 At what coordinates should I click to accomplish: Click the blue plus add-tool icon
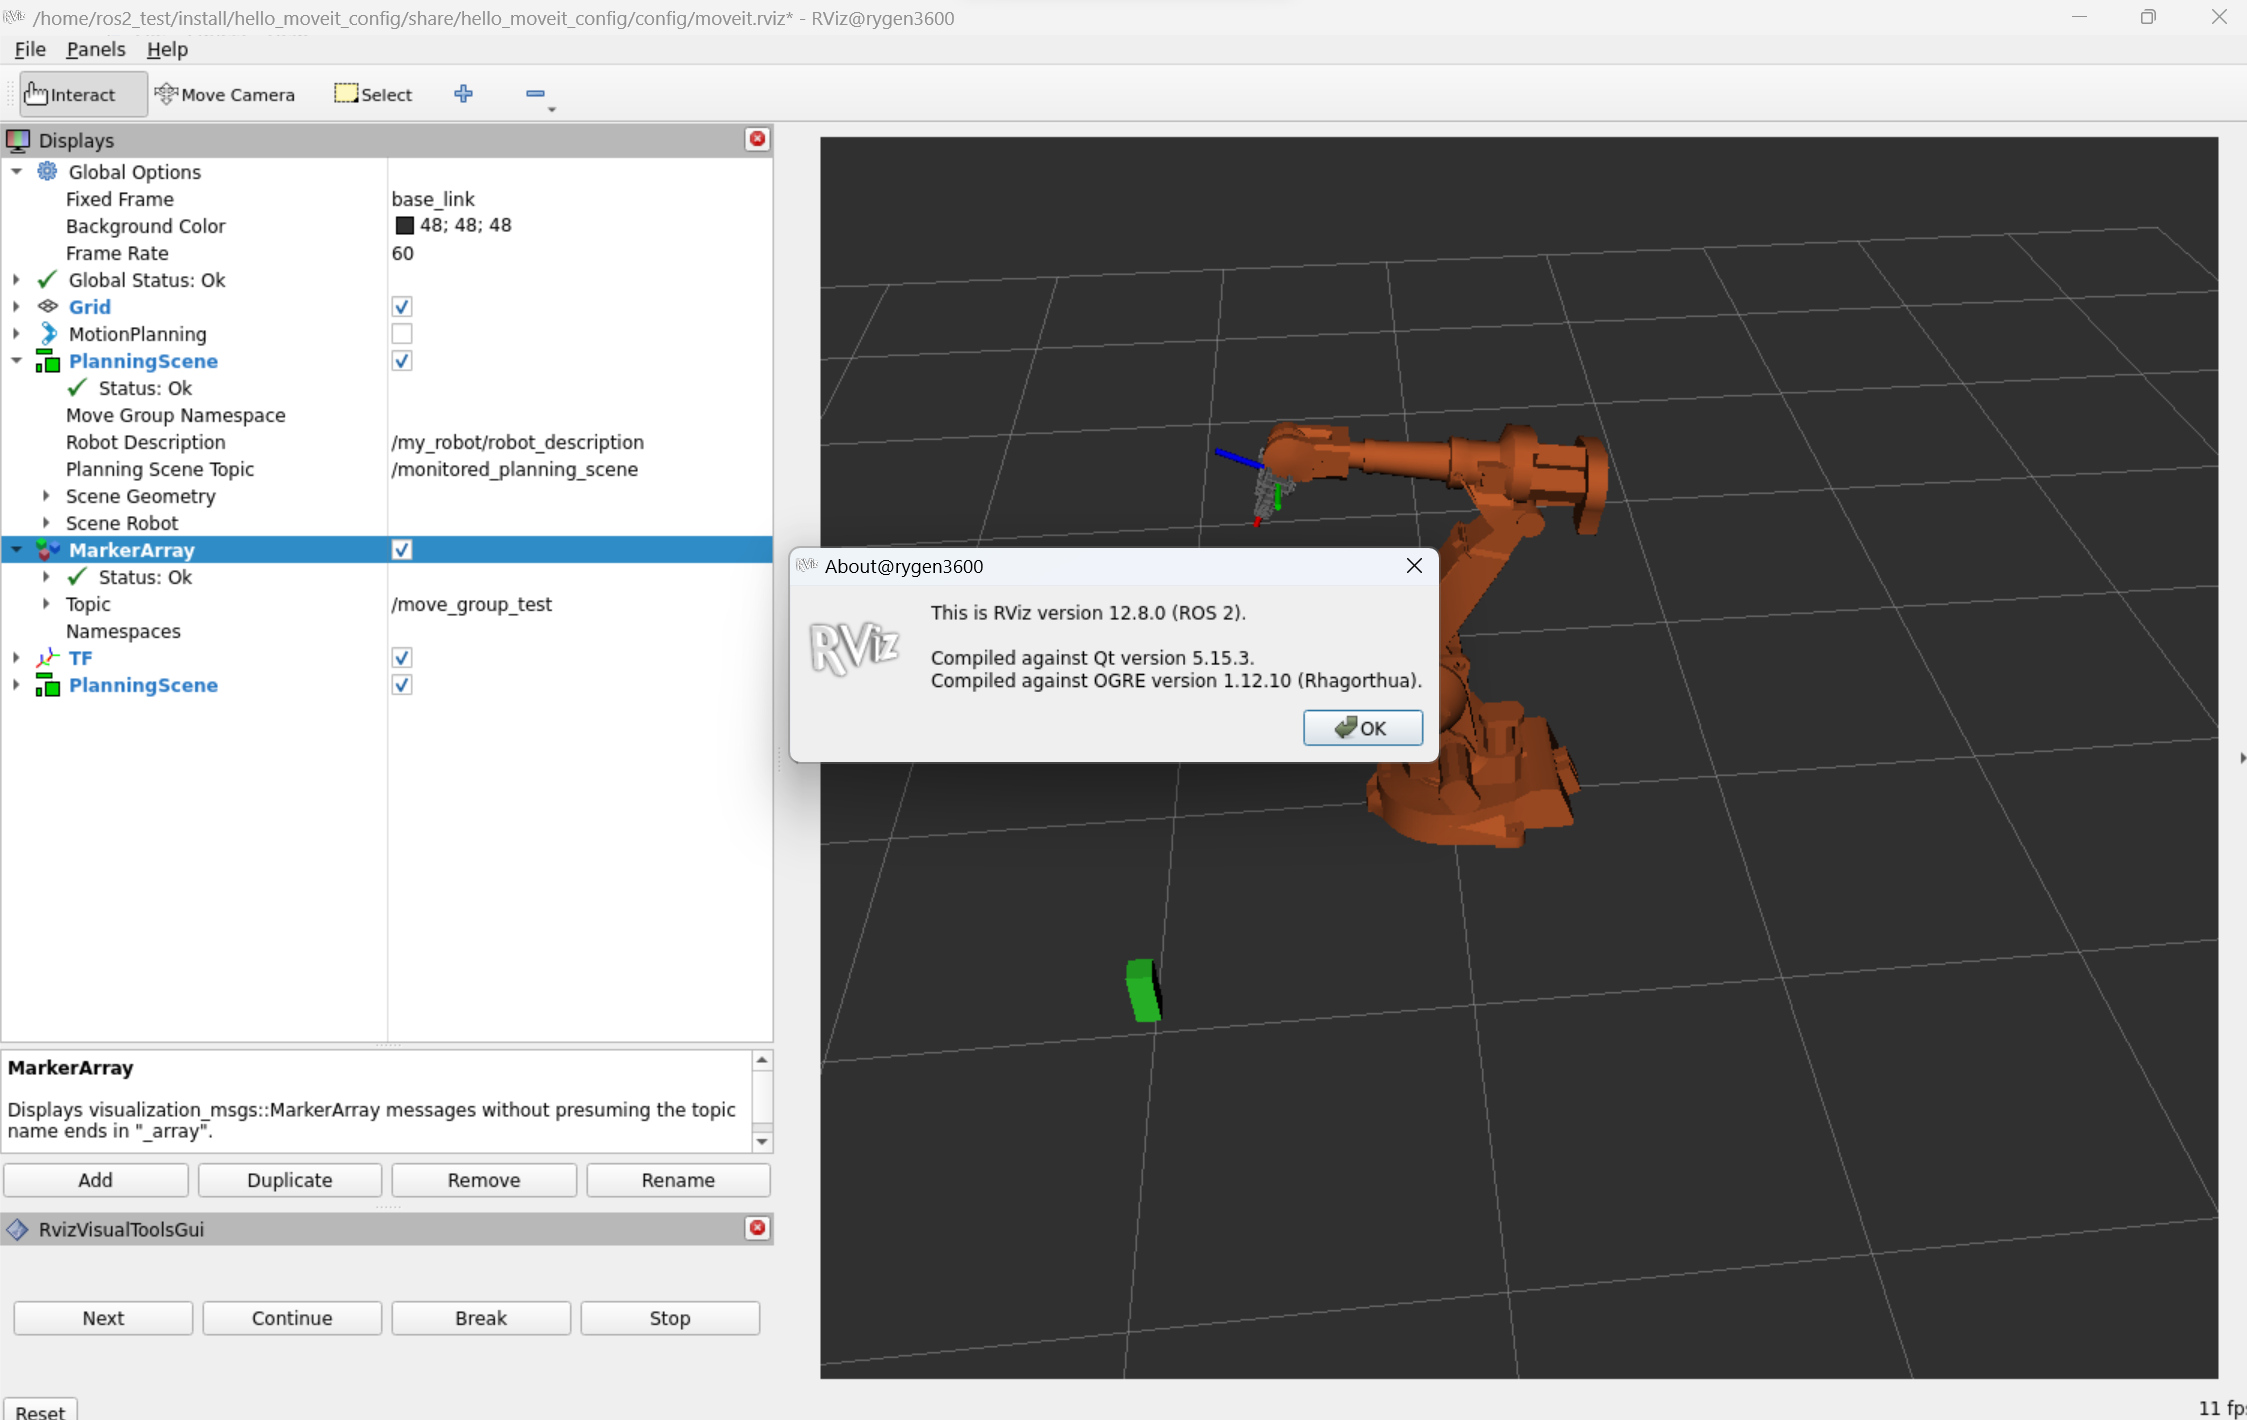pyautogui.click(x=463, y=94)
